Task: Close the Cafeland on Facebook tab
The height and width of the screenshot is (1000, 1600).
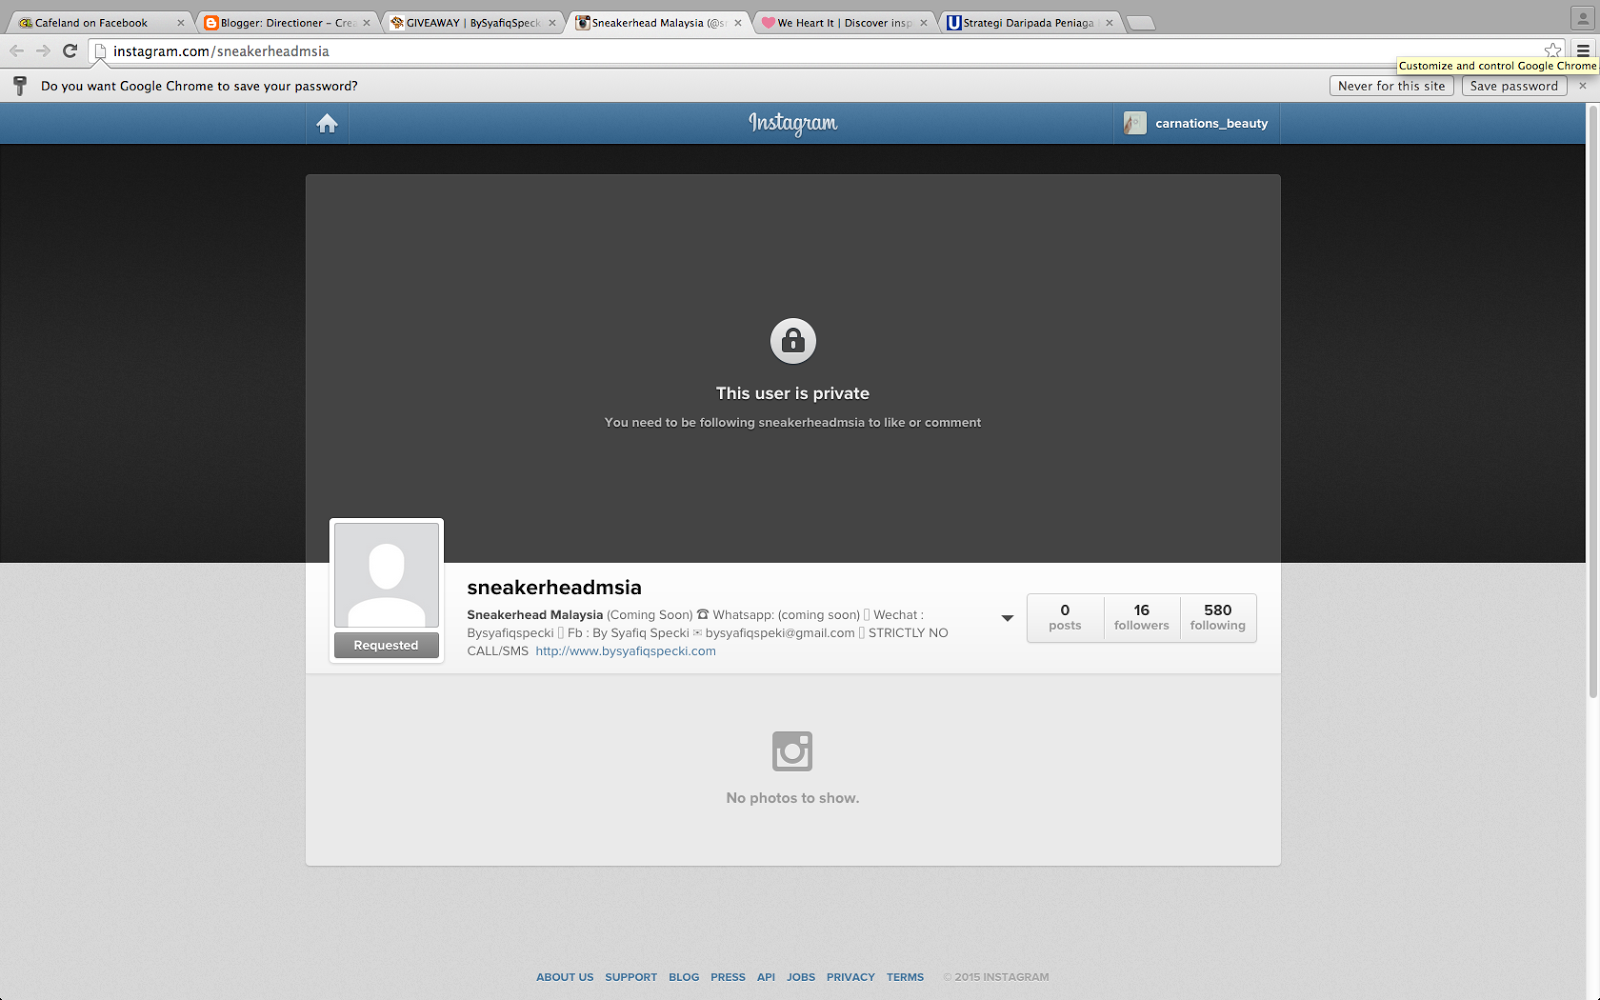Action: point(180,23)
